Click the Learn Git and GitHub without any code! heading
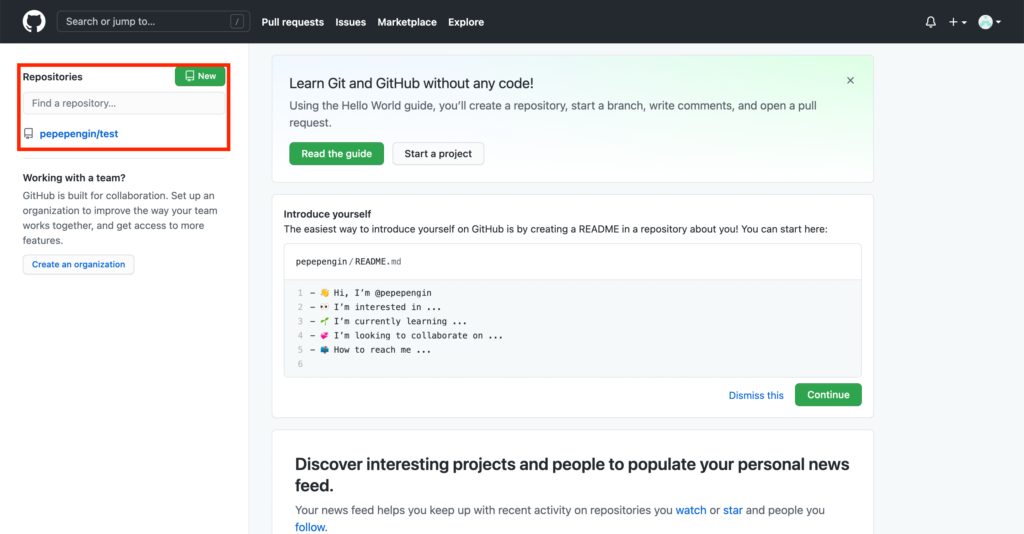 coord(411,84)
